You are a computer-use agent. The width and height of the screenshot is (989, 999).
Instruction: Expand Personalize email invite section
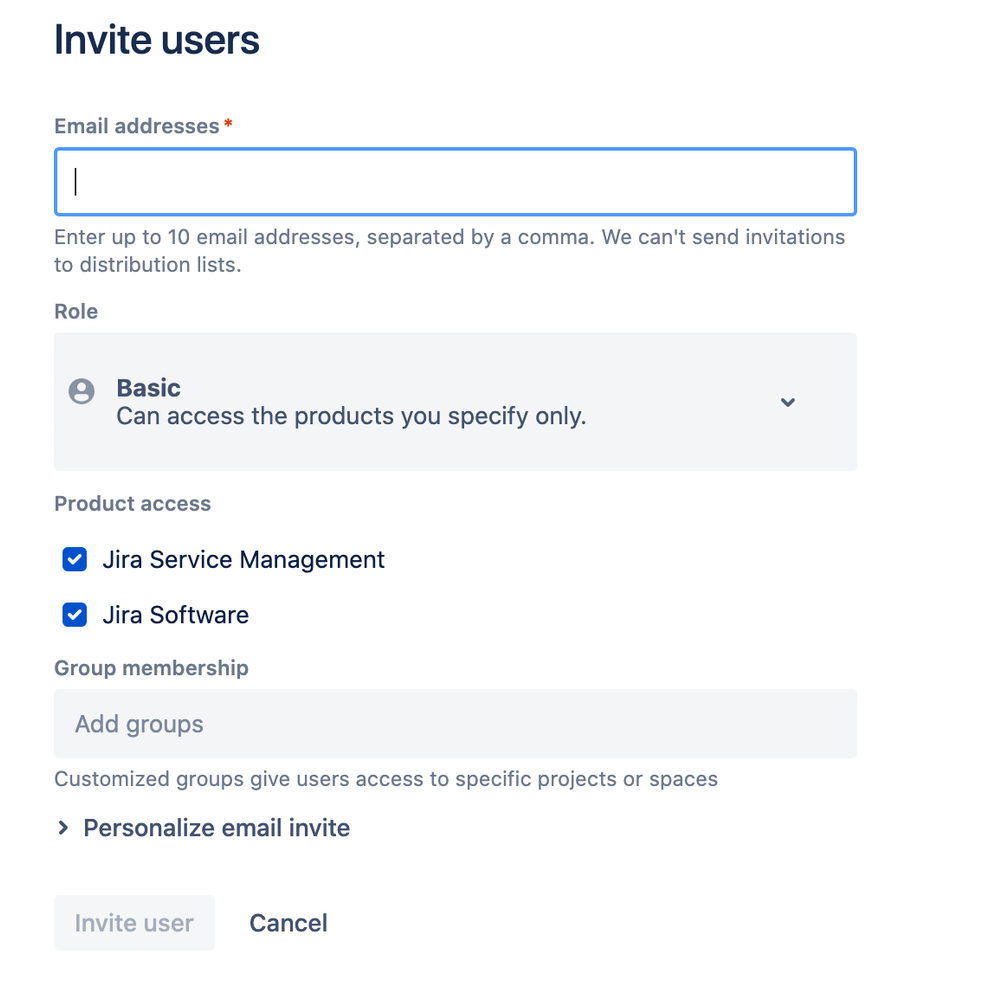[x=216, y=828]
